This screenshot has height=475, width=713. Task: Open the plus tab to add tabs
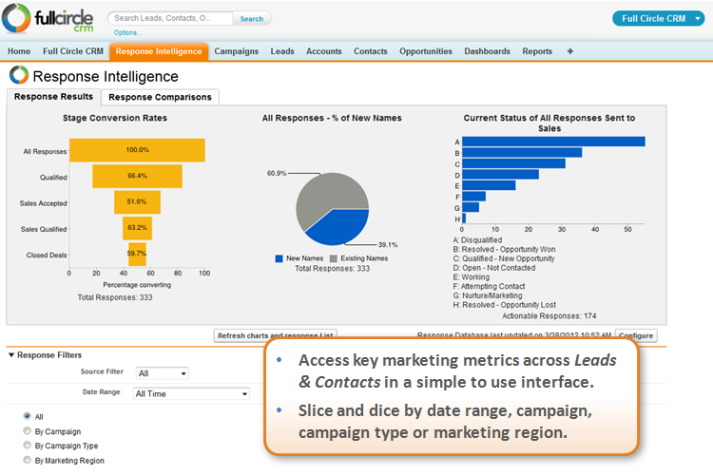coord(570,51)
